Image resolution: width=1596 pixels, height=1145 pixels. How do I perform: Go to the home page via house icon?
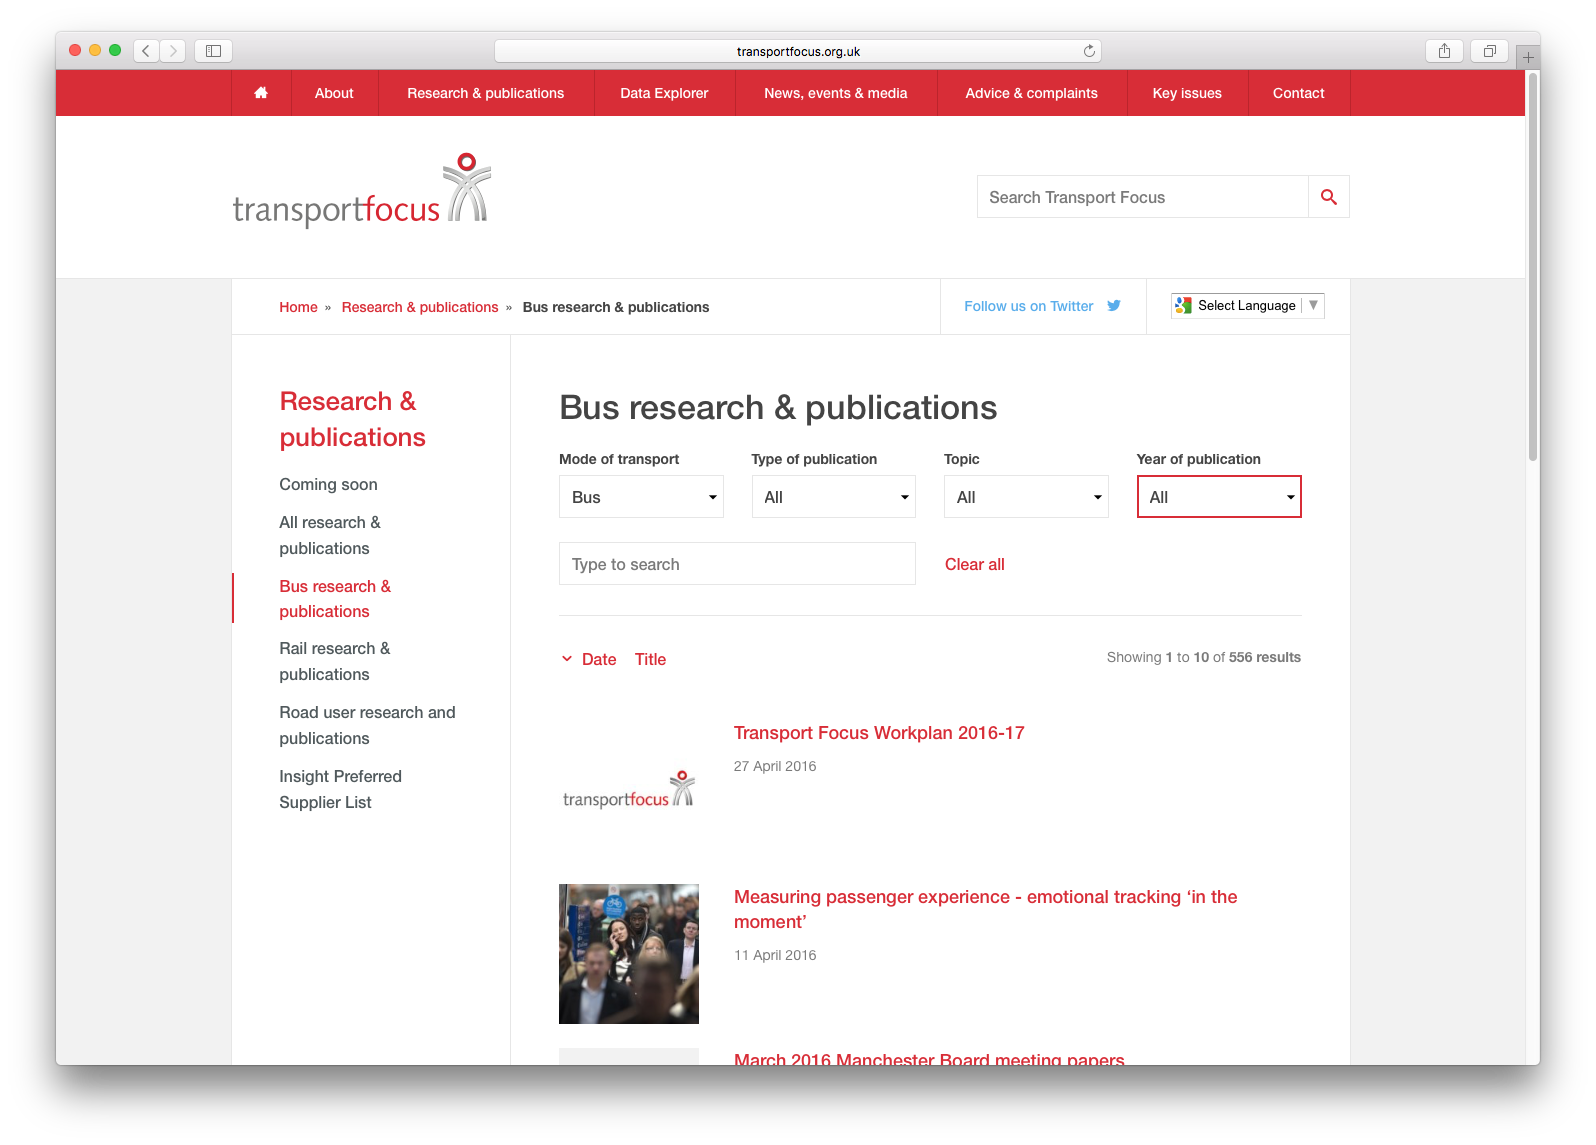pos(261,93)
